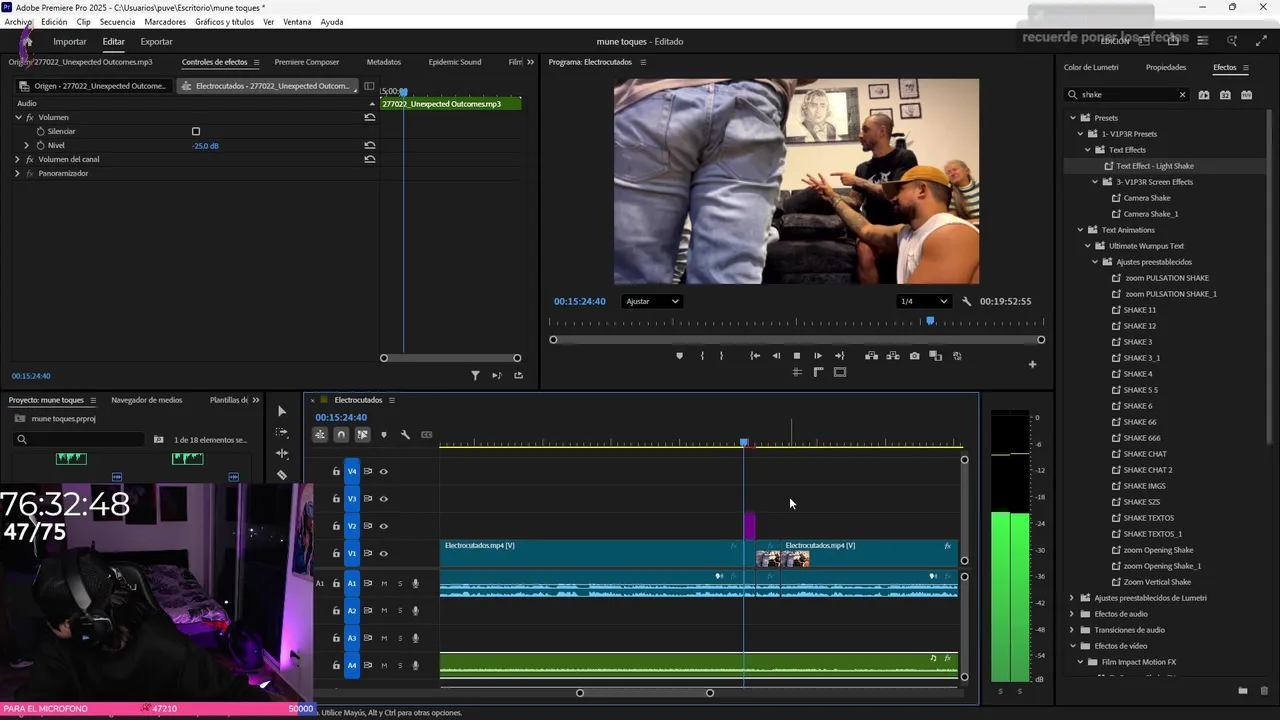Viewport: 1280px width, 720px height.
Task: Go to In point in Program monitor
Action: coord(755,356)
